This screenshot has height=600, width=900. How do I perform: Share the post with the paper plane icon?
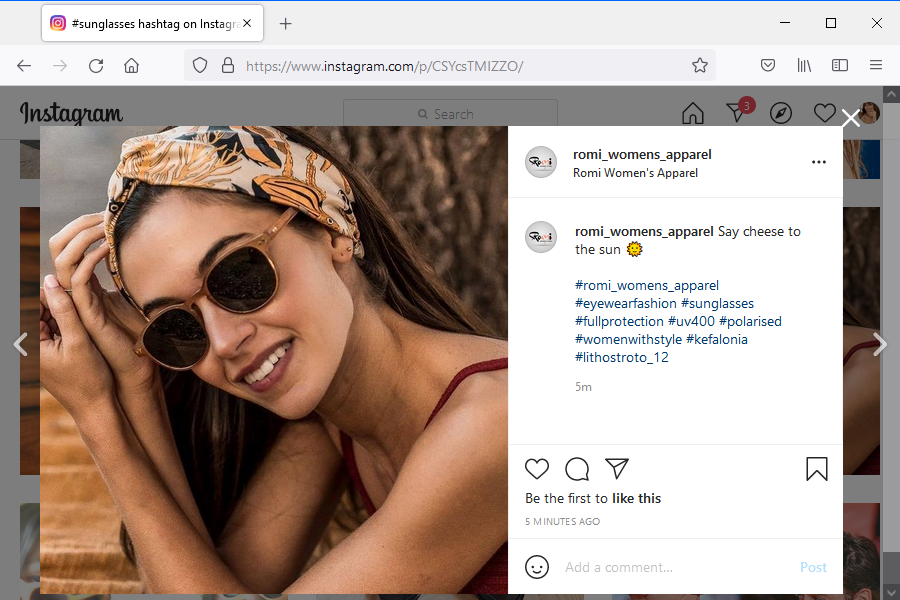tap(617, 469)
